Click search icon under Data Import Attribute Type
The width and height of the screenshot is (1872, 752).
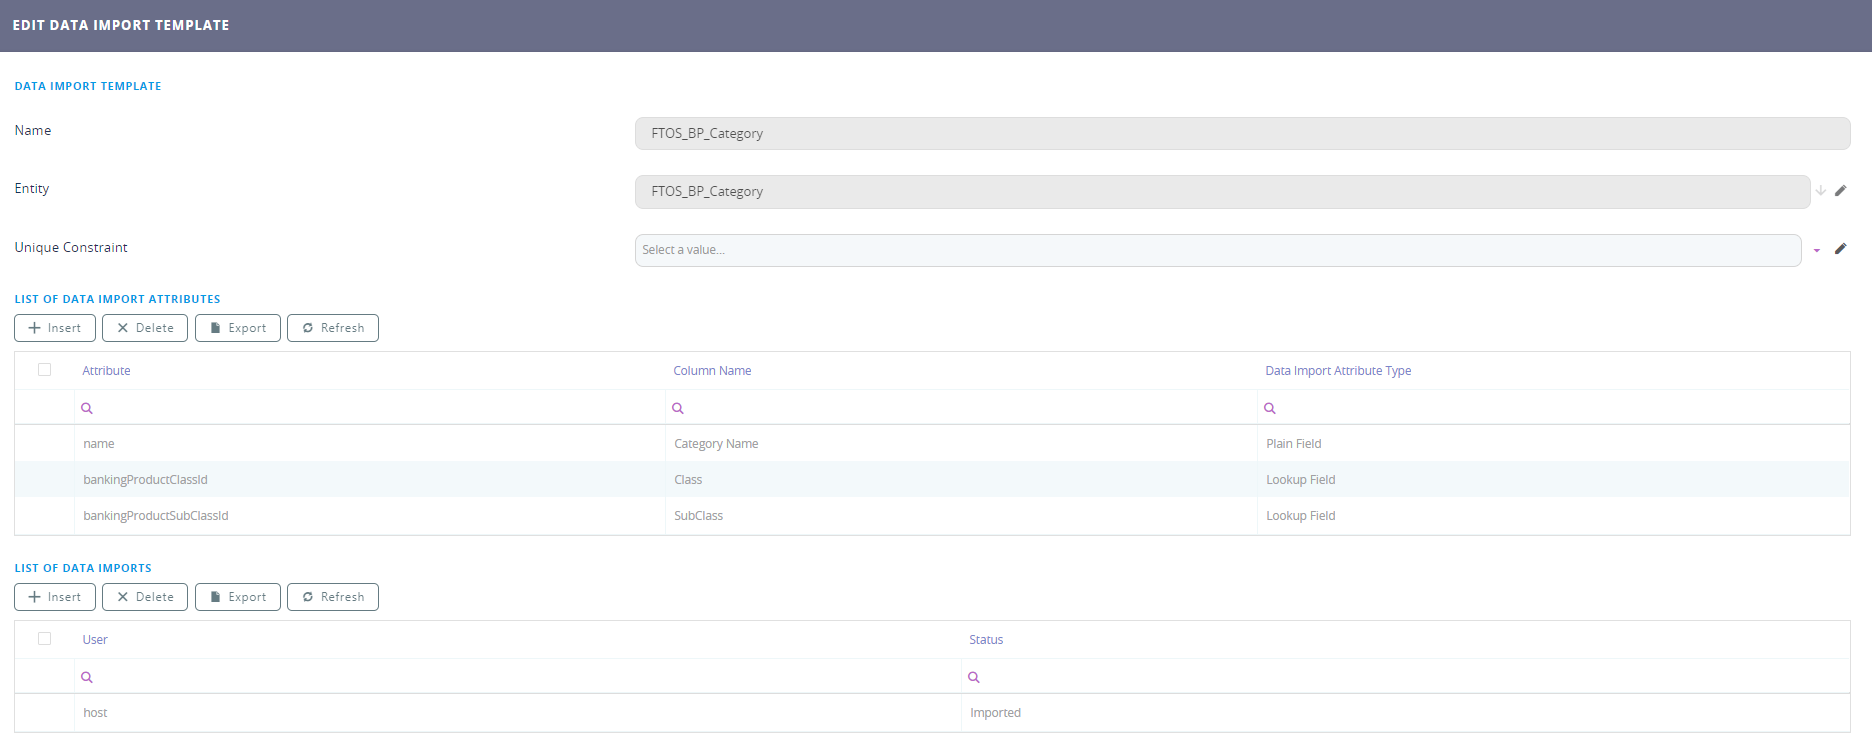(1270, 408)
